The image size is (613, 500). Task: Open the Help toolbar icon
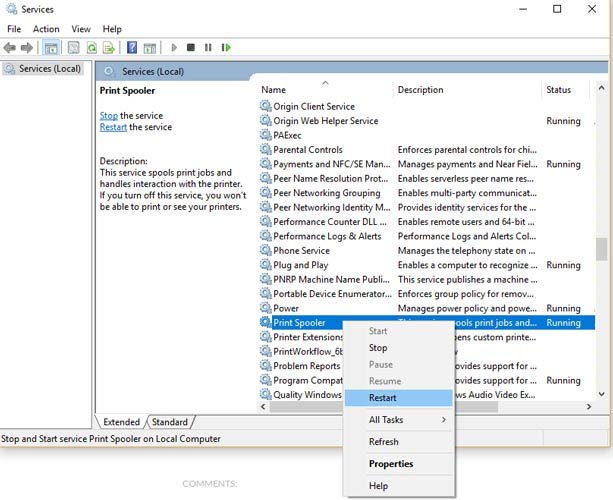click(132, 47)
